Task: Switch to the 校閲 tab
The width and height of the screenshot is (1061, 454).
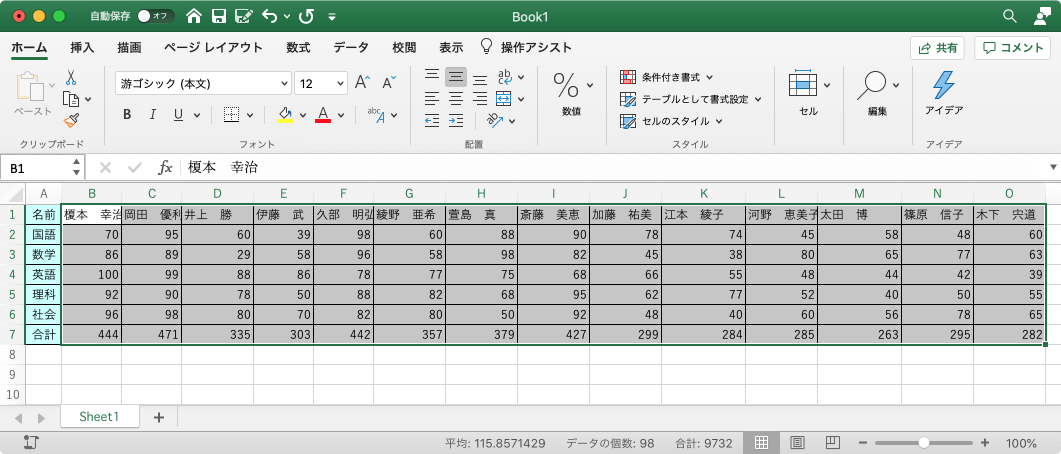Action: 404,47
